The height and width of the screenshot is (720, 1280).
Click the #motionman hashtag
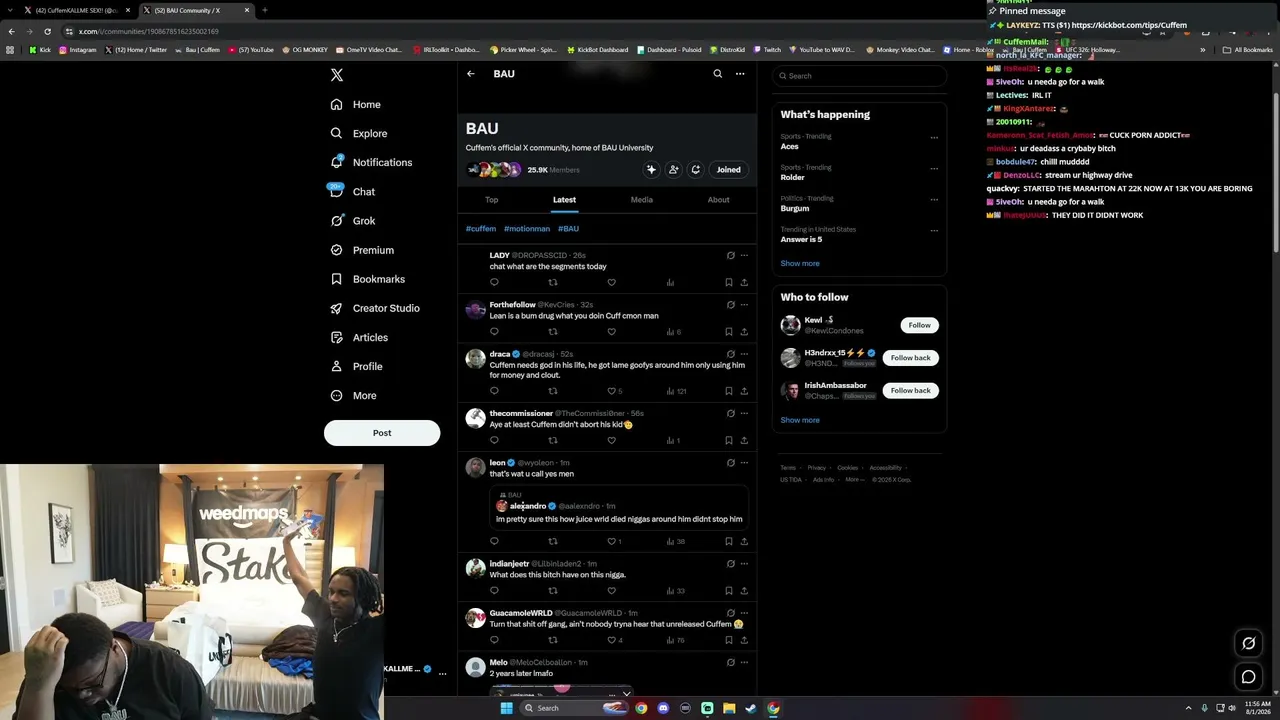[527, 229]
